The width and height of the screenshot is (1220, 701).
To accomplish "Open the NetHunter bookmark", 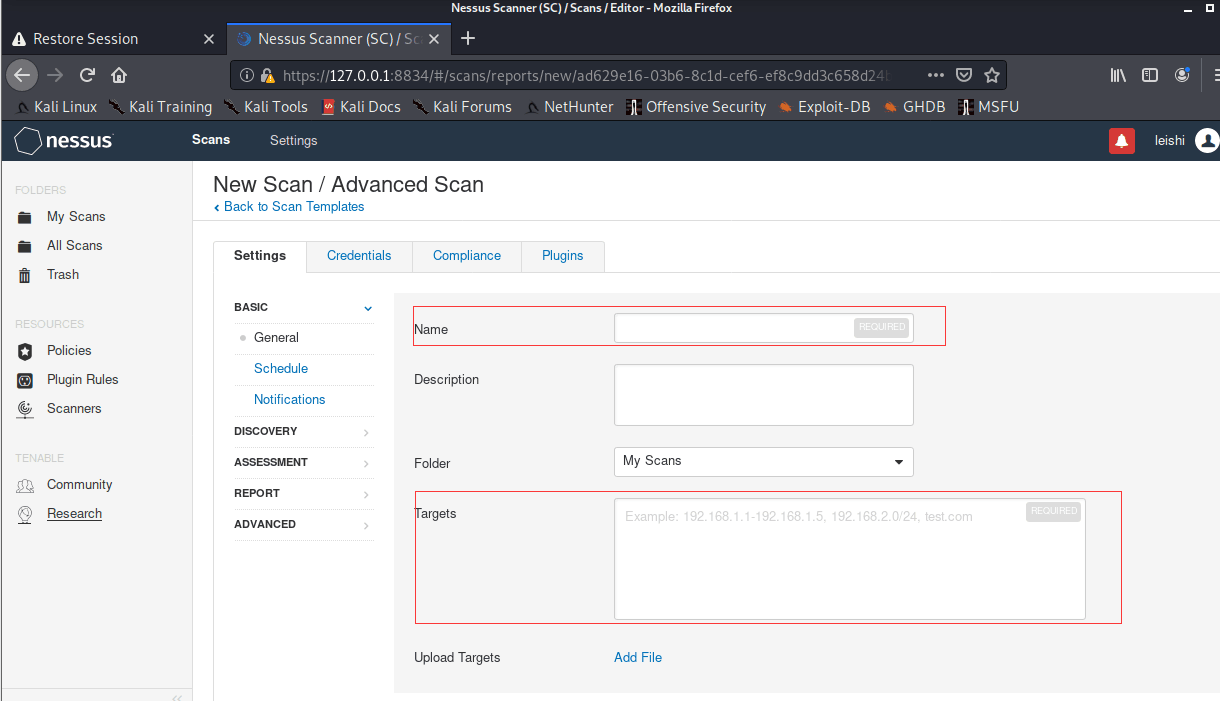I will click(x=569, y=107).
